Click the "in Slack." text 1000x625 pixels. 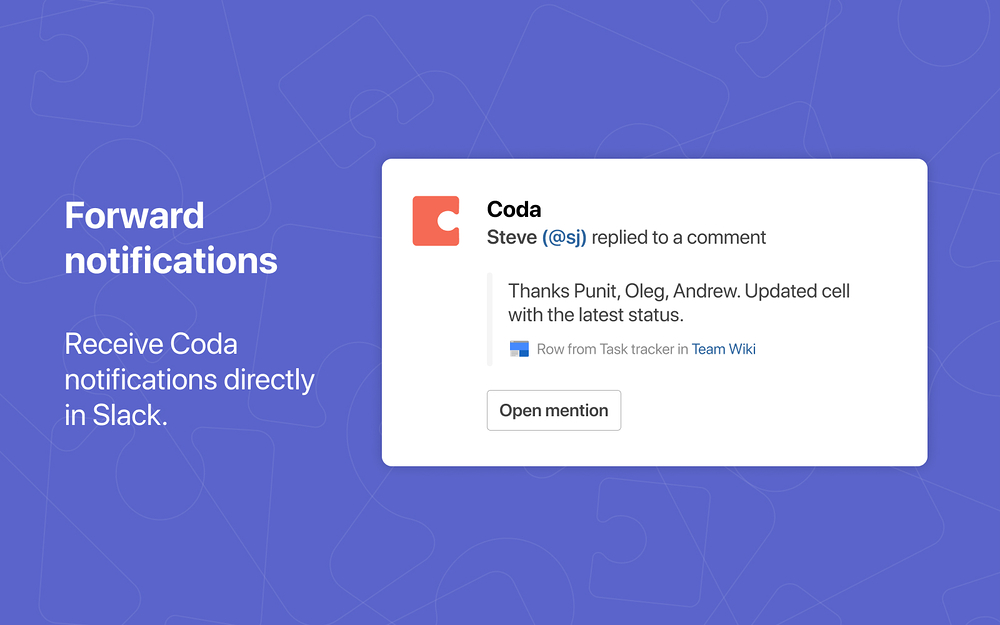point(115,415)
